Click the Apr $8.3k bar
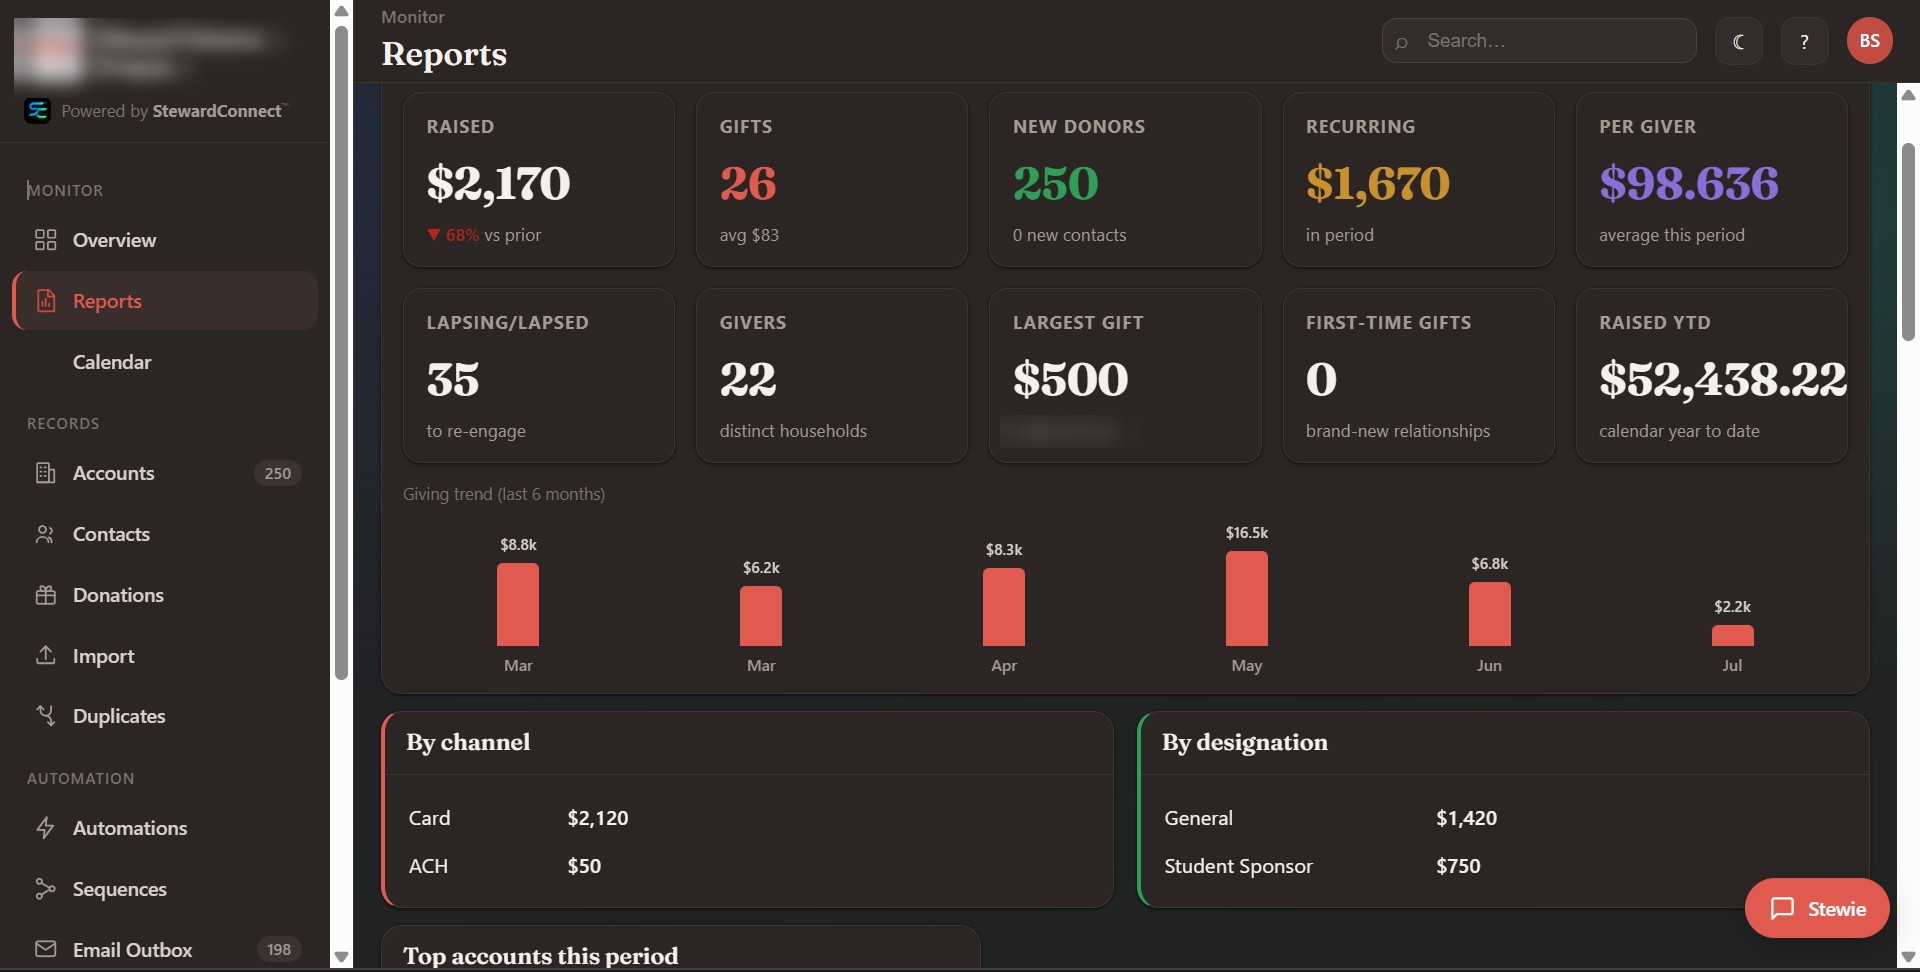1920x972 pixels. (1004, 607)
